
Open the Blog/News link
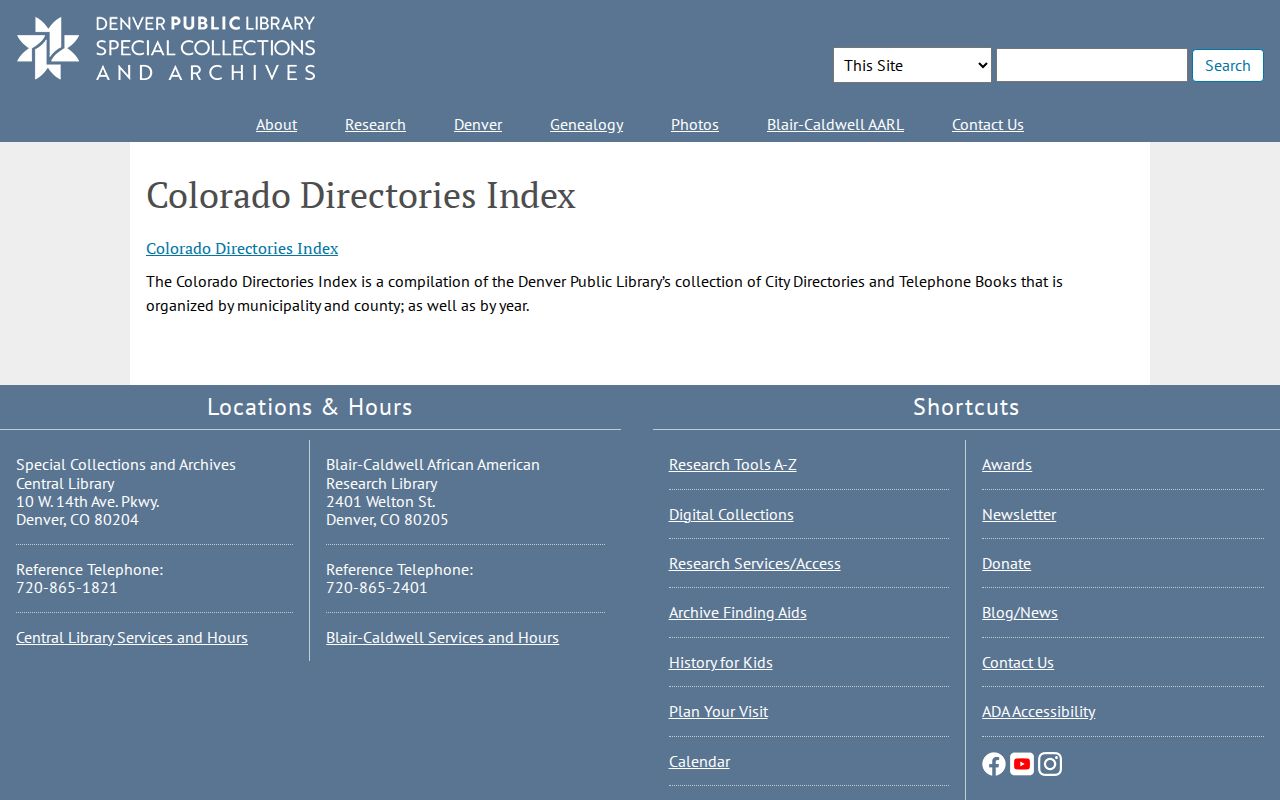tap(1020, 612)
